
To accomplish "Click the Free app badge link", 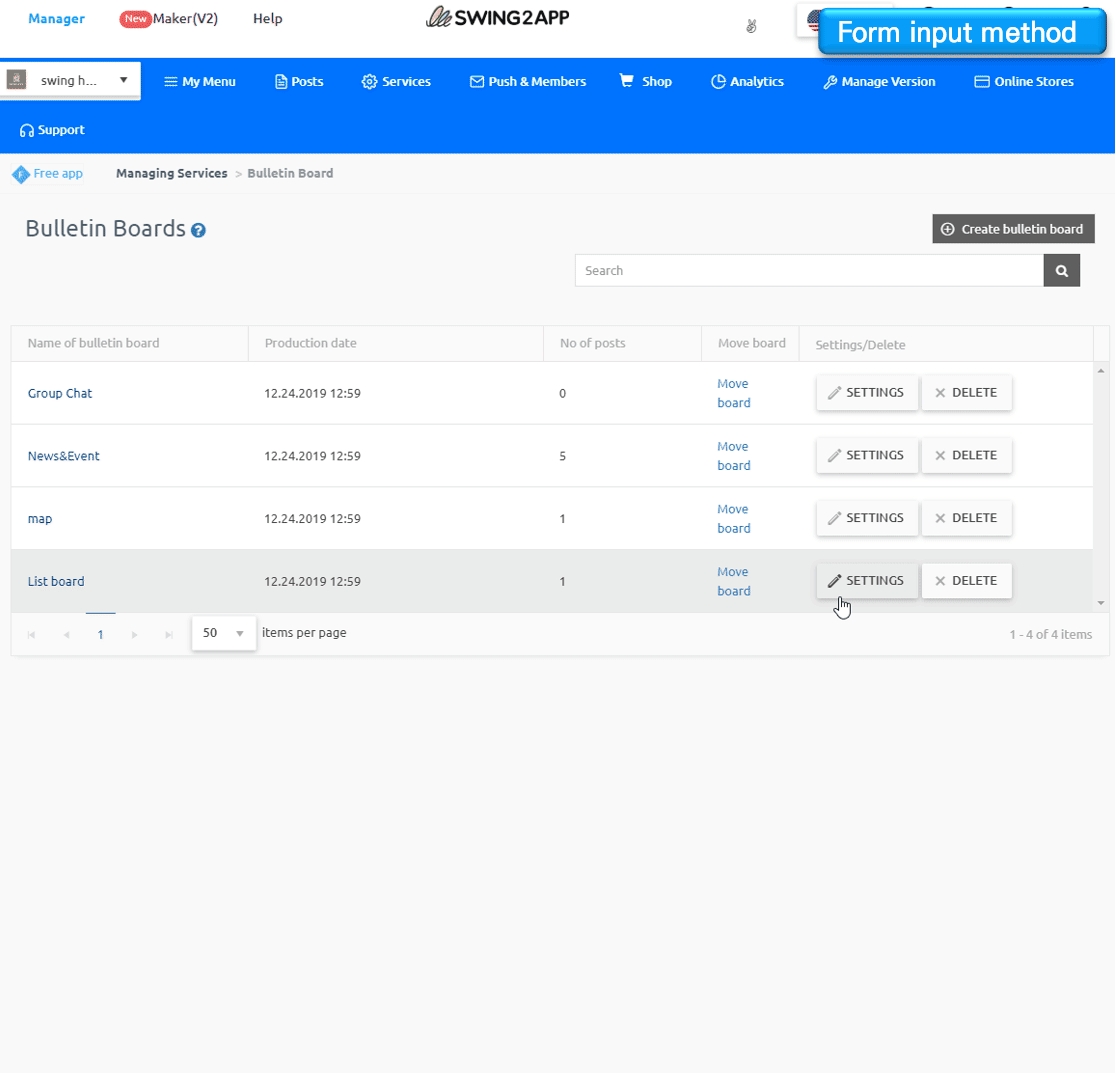I will [48, 174].
